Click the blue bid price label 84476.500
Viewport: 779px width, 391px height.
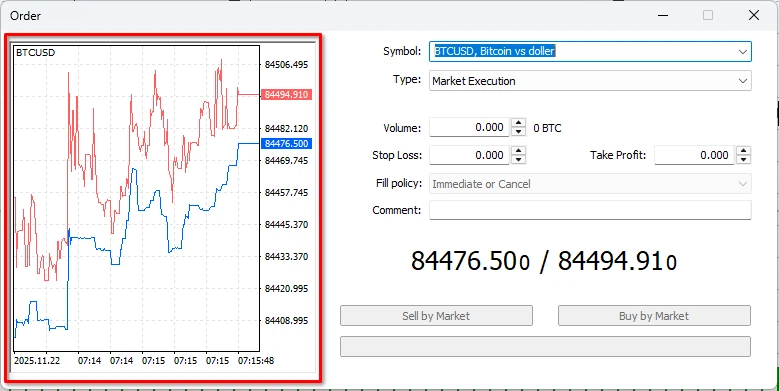(x=286, y=144)
